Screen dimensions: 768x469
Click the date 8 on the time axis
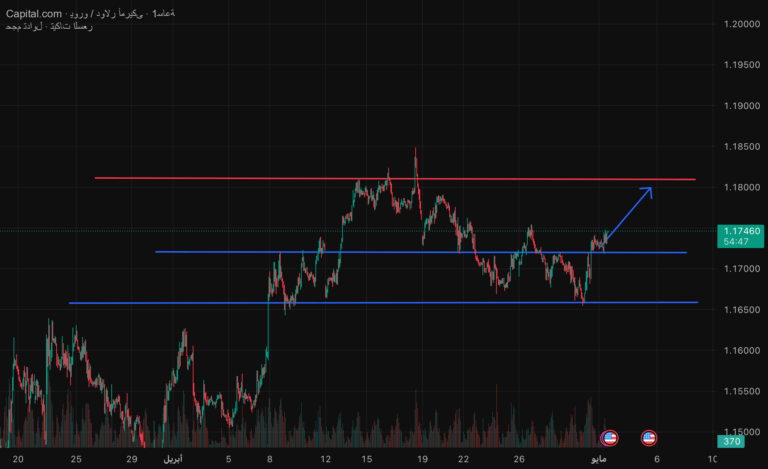coord(270,459)
